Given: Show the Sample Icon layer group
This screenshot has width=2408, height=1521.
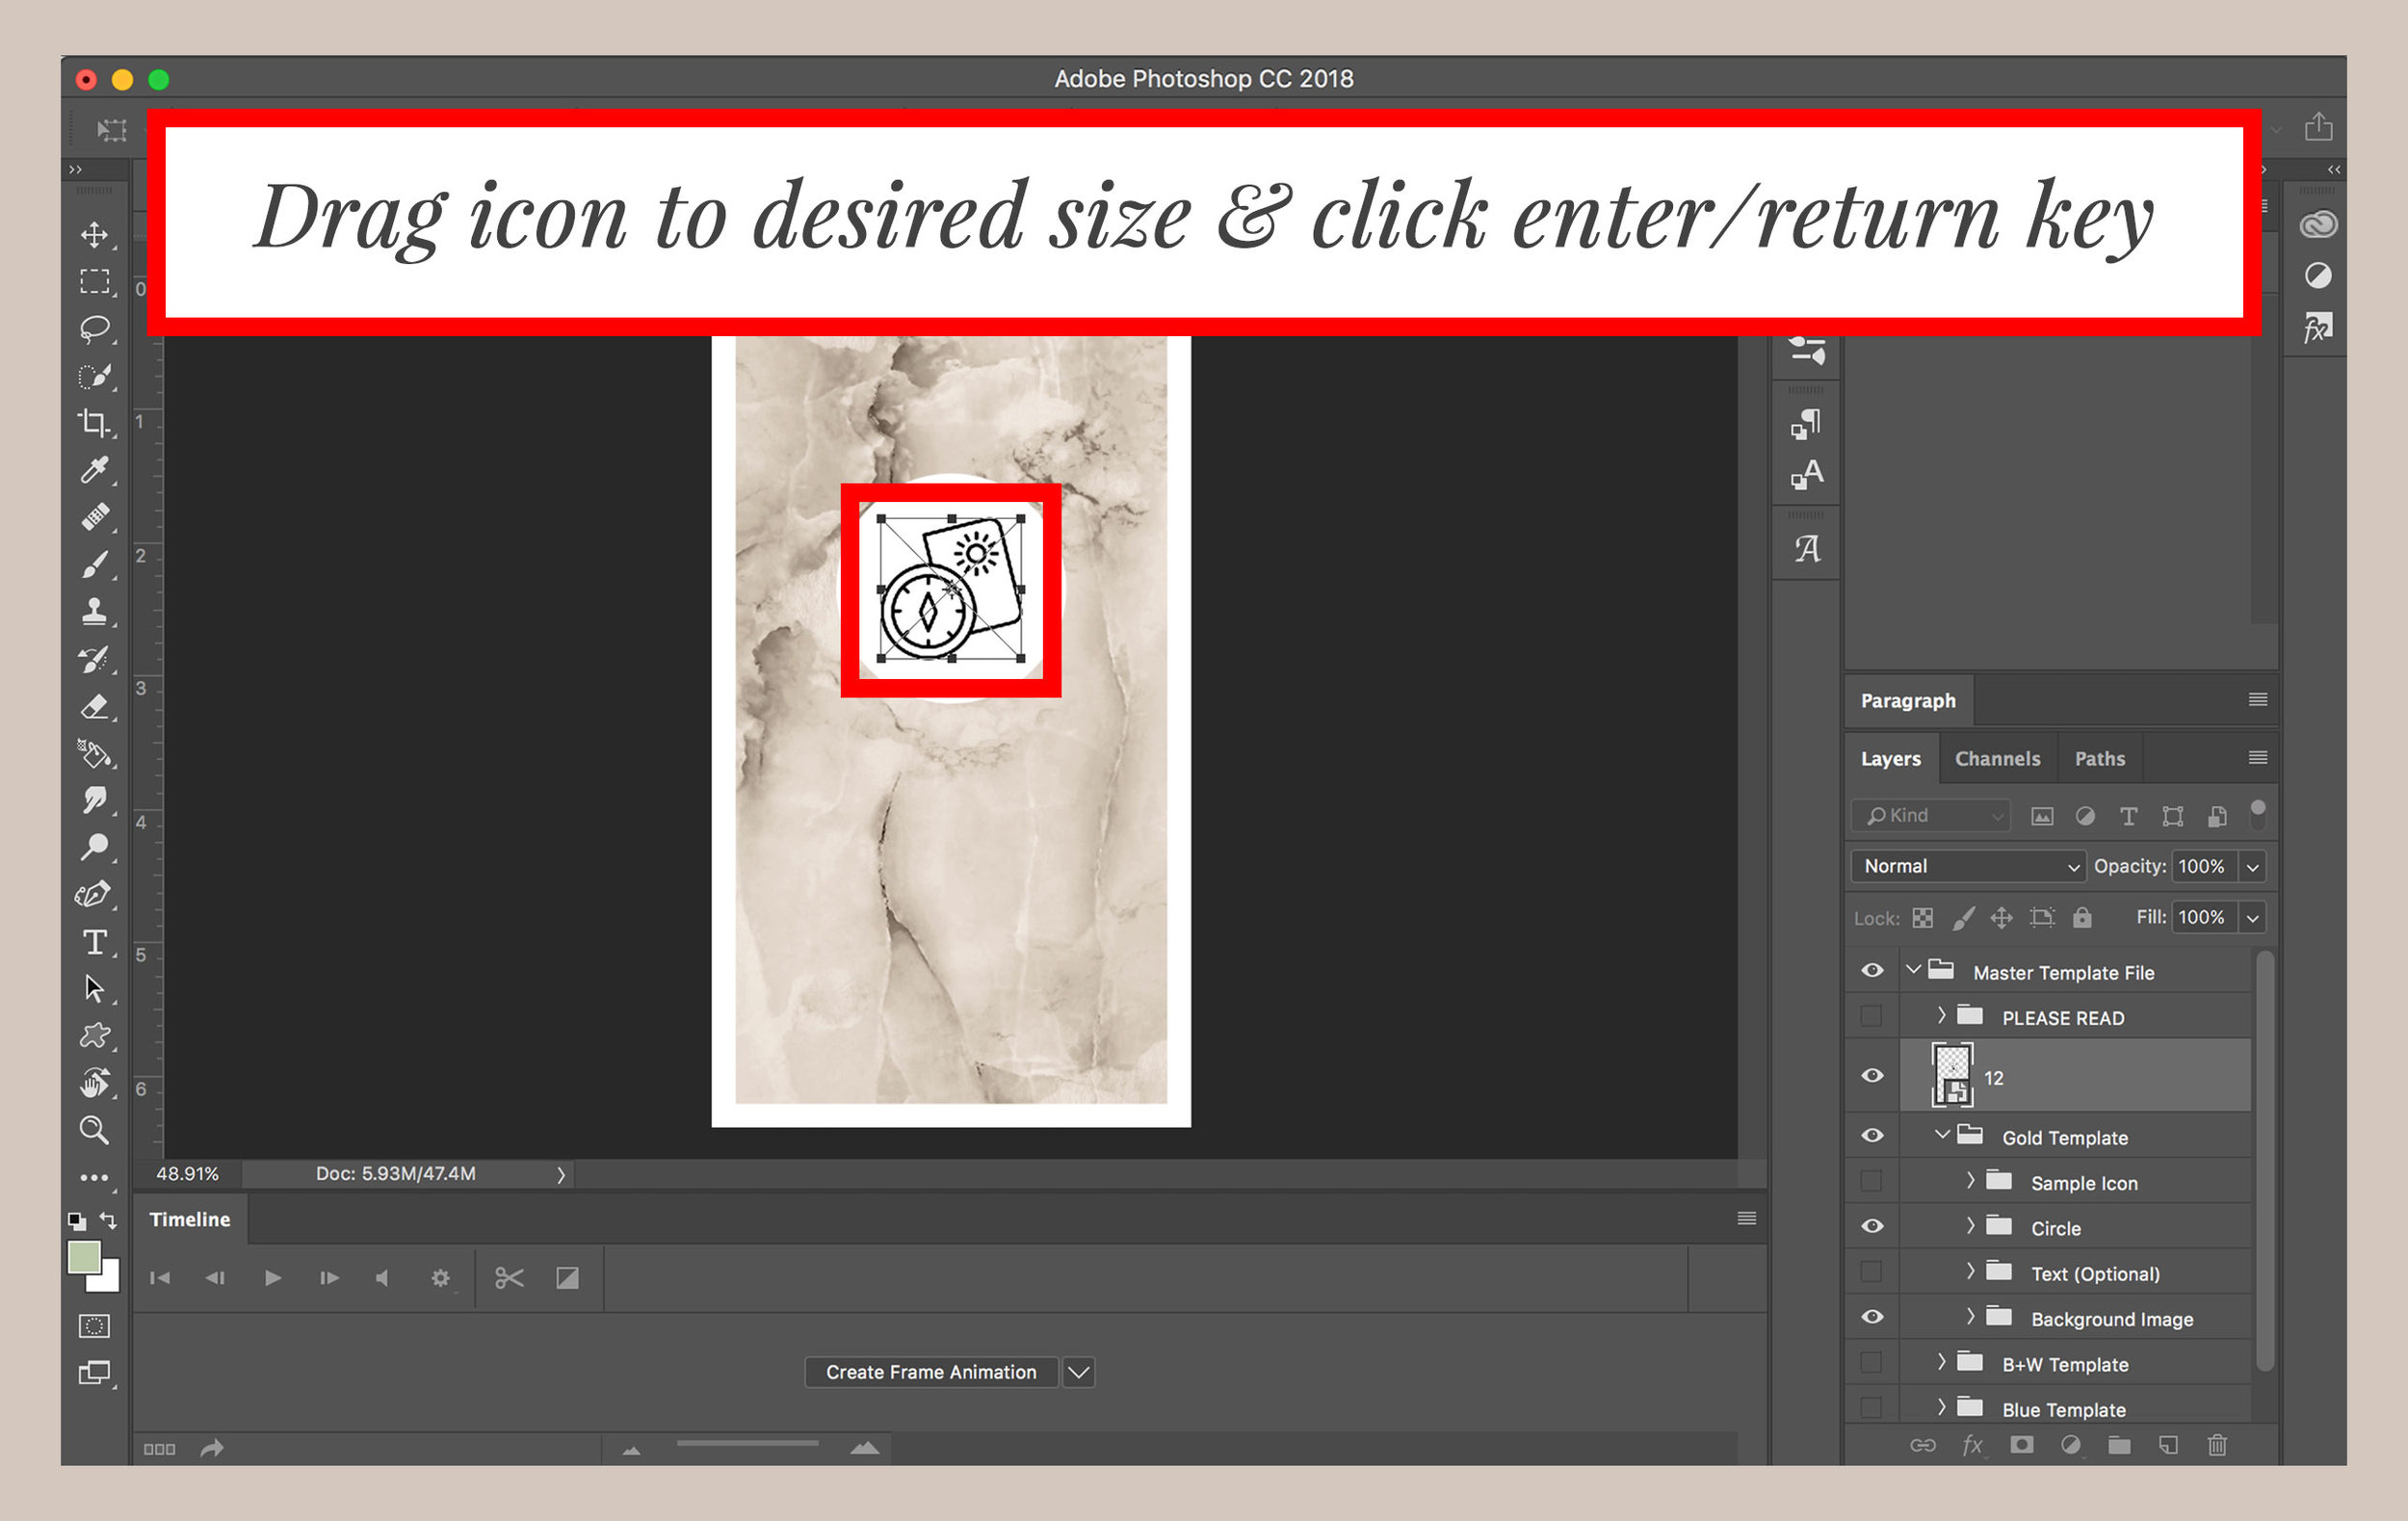Looking at the screenshot, I should pyautogui.click(x=1872, y=1182).
